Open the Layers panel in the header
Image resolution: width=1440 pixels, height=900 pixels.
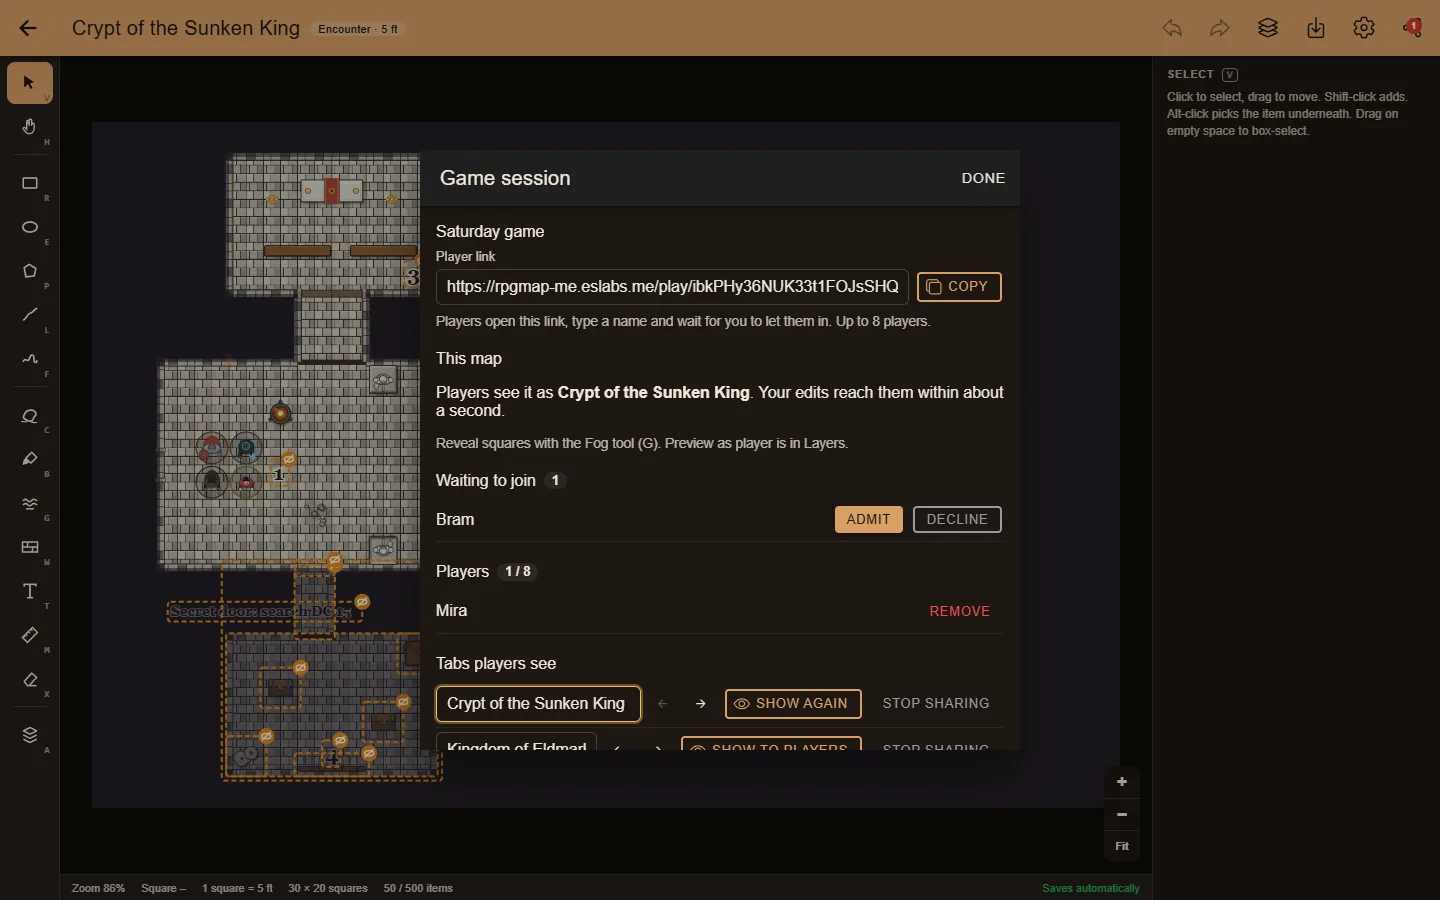(x=1268, y=28)
